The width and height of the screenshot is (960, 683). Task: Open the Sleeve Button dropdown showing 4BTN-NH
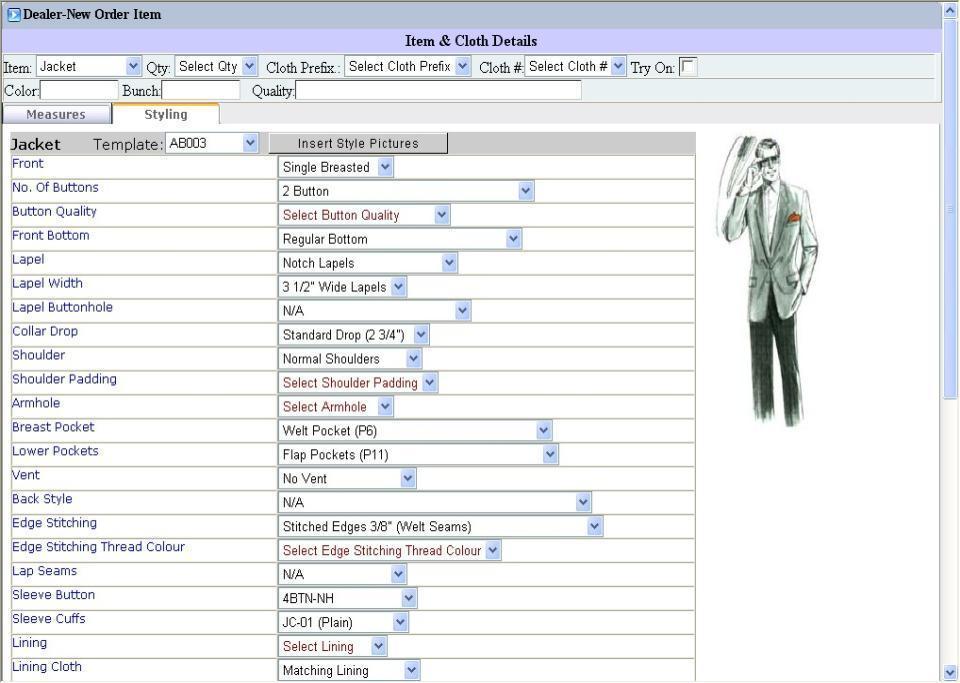click(348, 597)
